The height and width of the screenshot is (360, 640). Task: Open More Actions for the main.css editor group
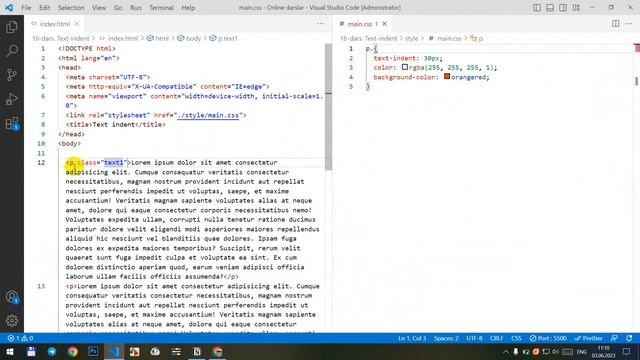(x=629, y=24)
